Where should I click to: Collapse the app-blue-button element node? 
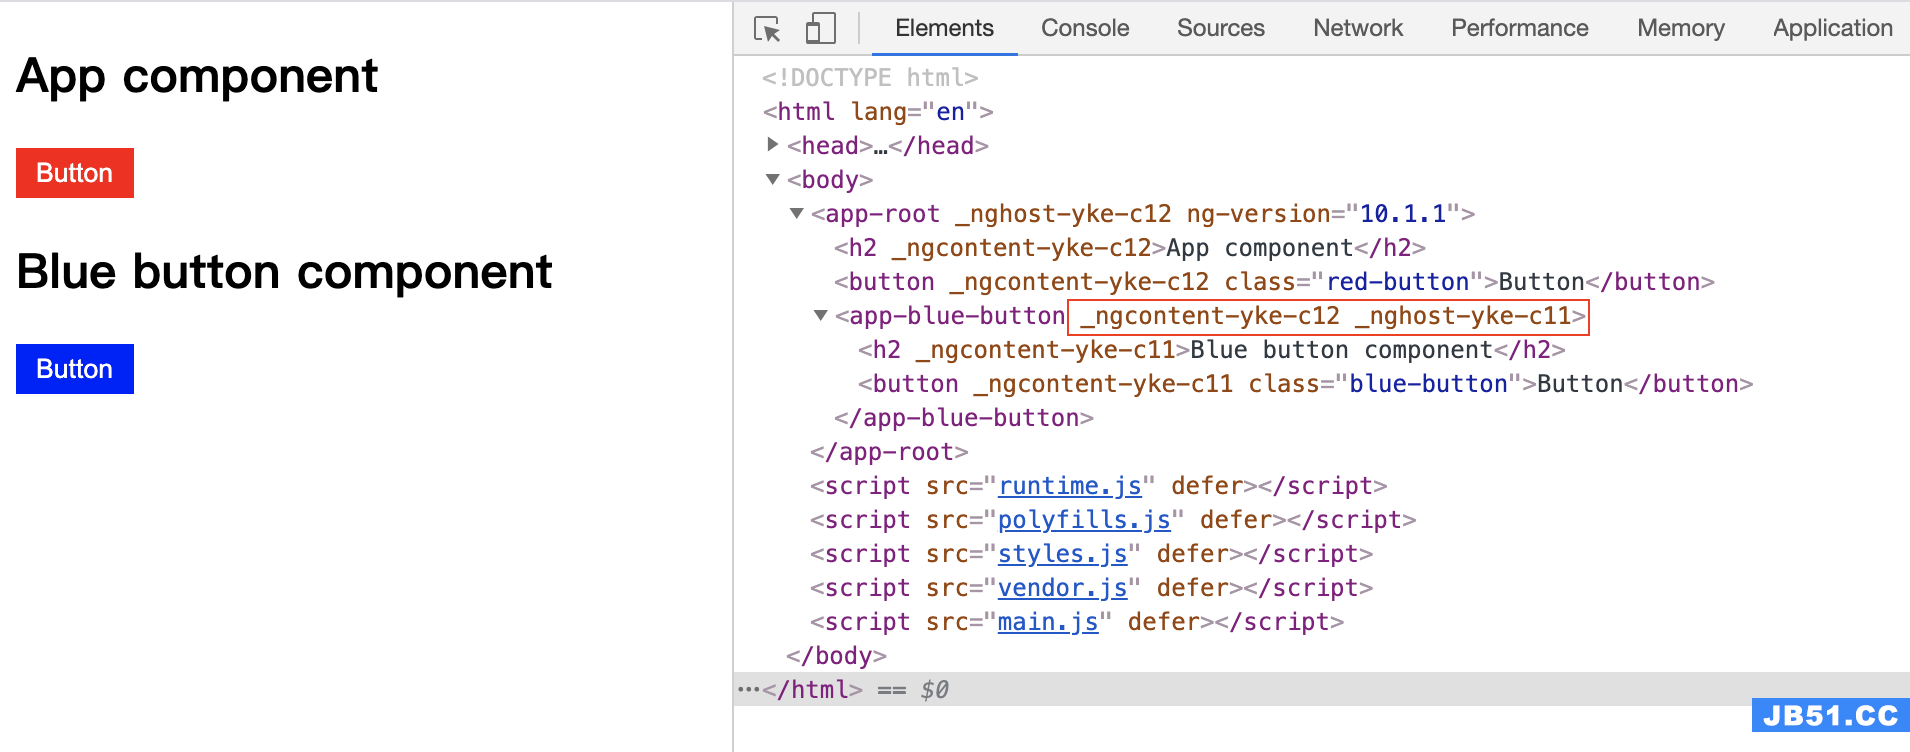821,315
